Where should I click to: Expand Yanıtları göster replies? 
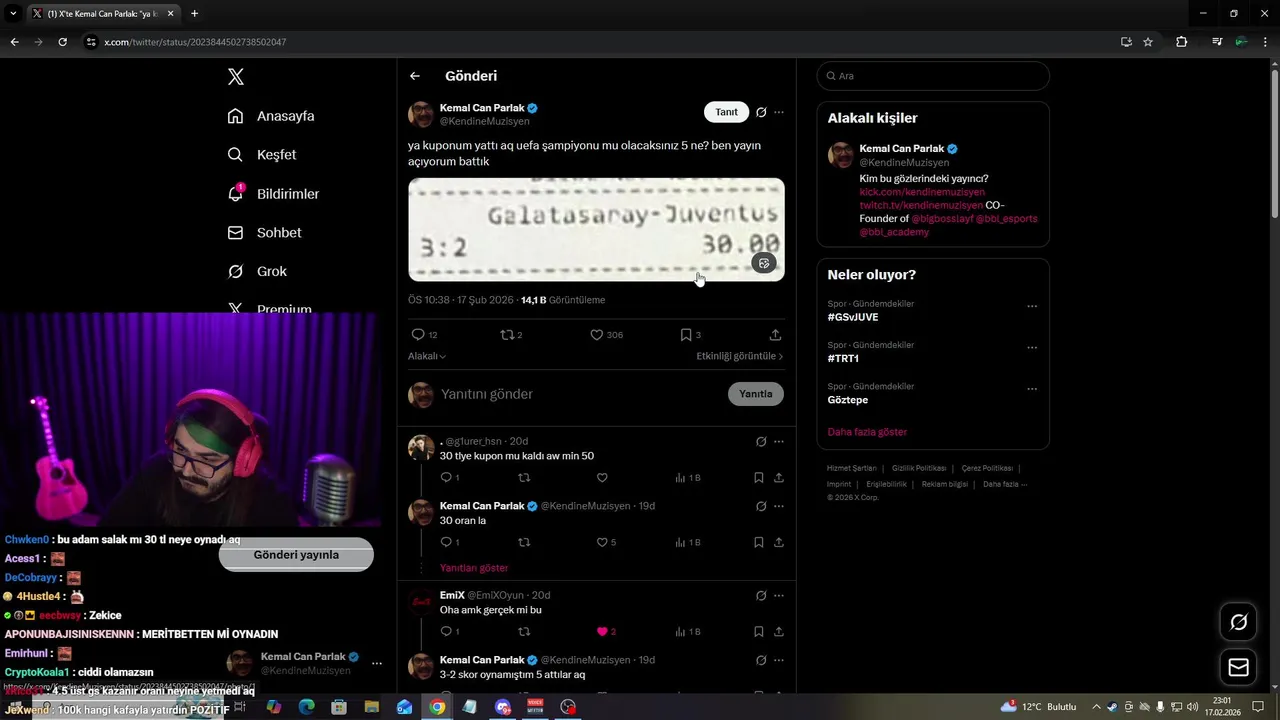(474, 568)
